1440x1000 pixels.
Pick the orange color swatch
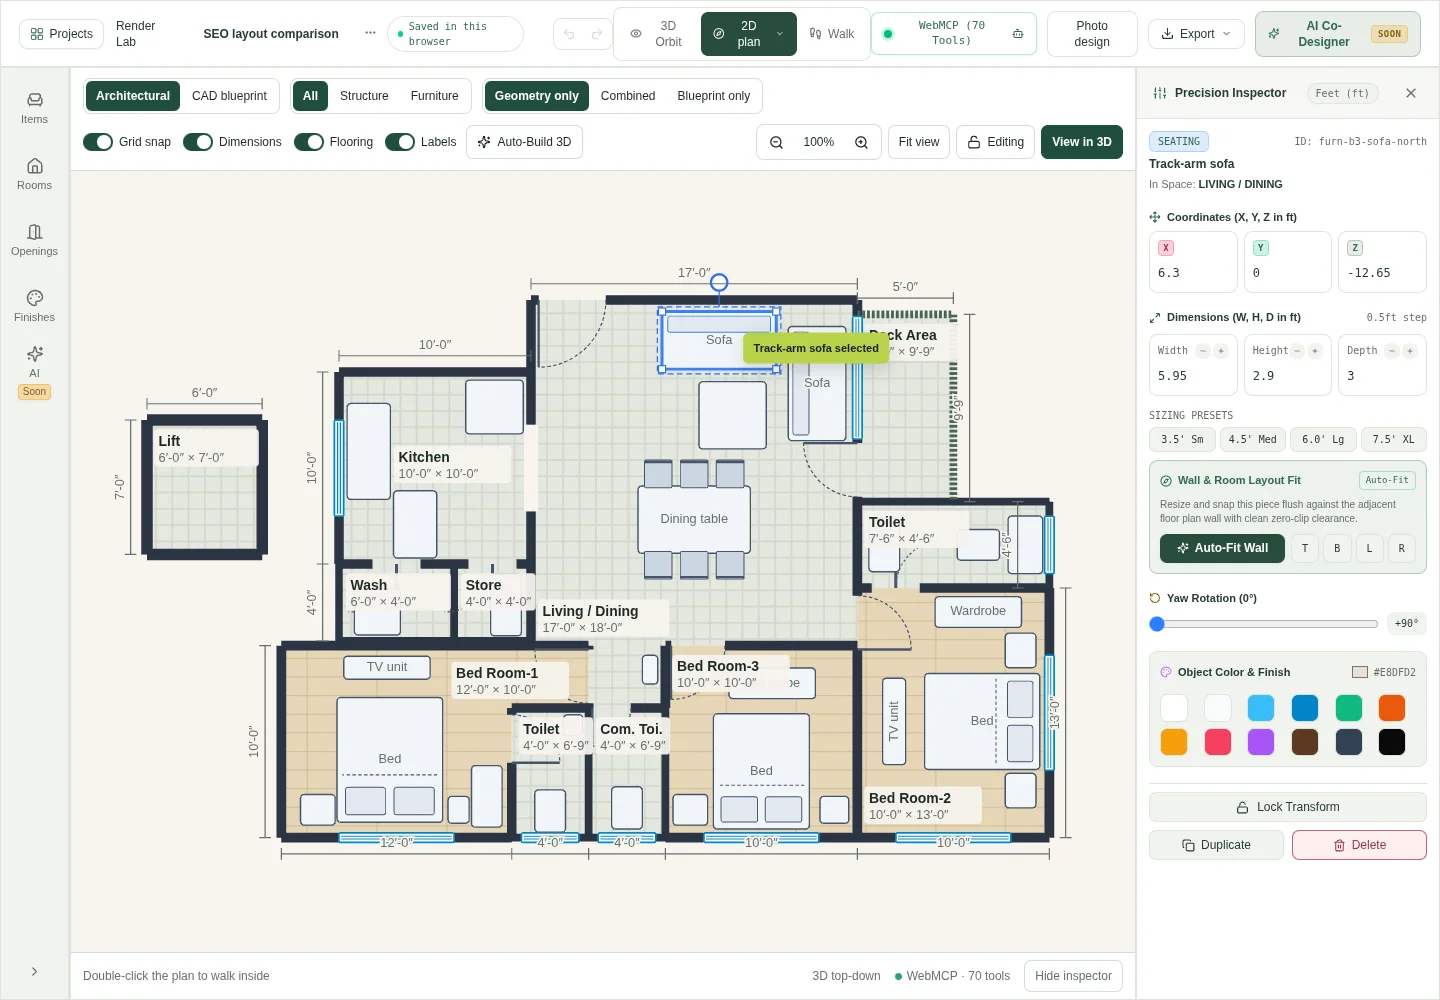tap(1391, 708)
